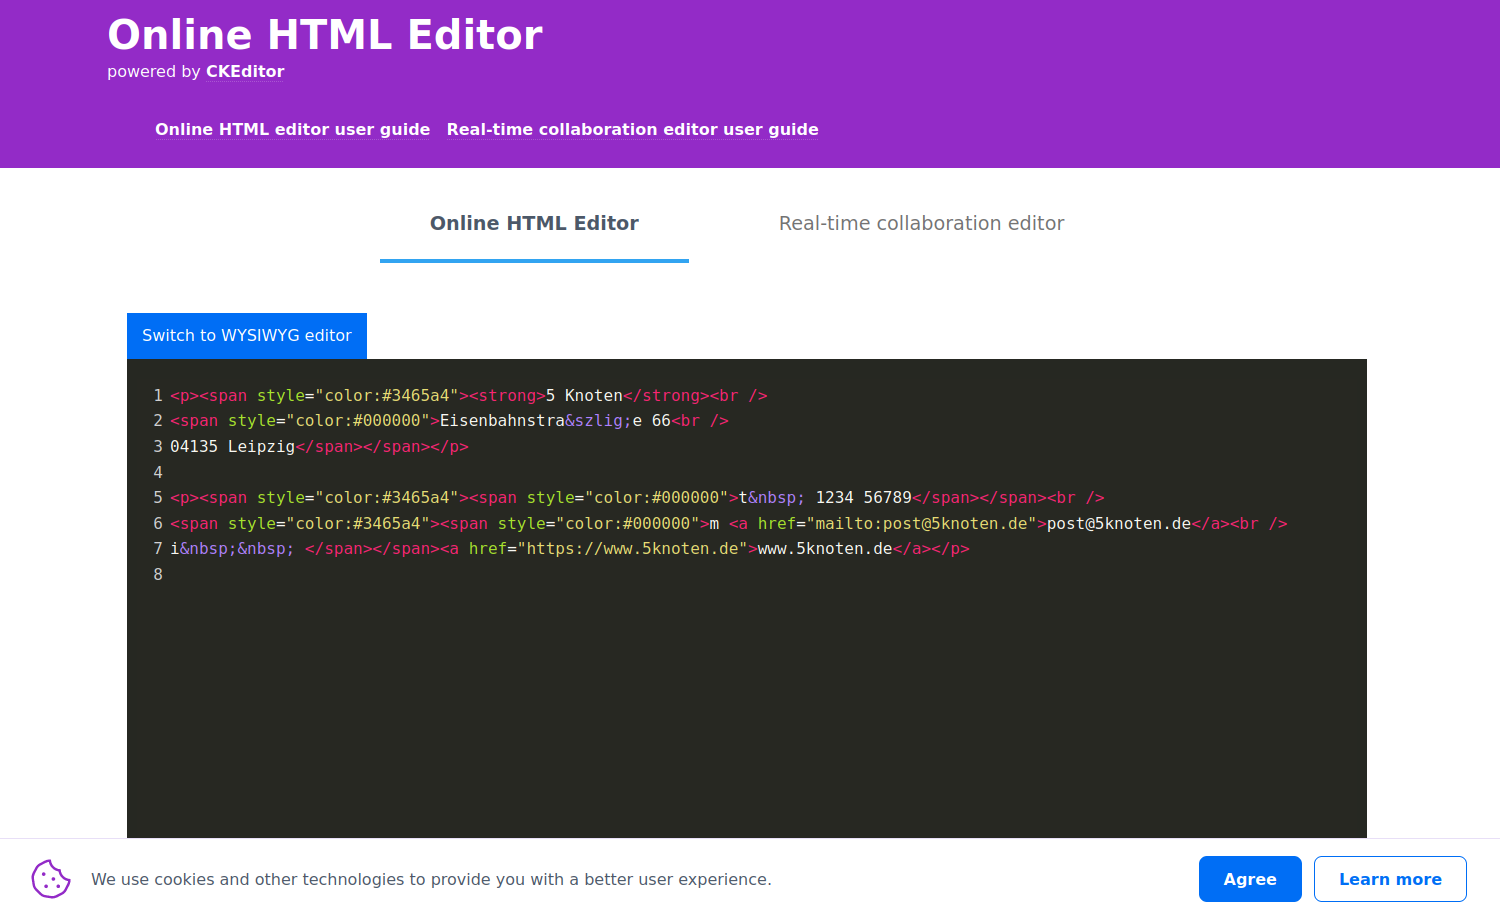
Task: Click the '5 Knoten' text on line 1
Action: click(581, 395)
